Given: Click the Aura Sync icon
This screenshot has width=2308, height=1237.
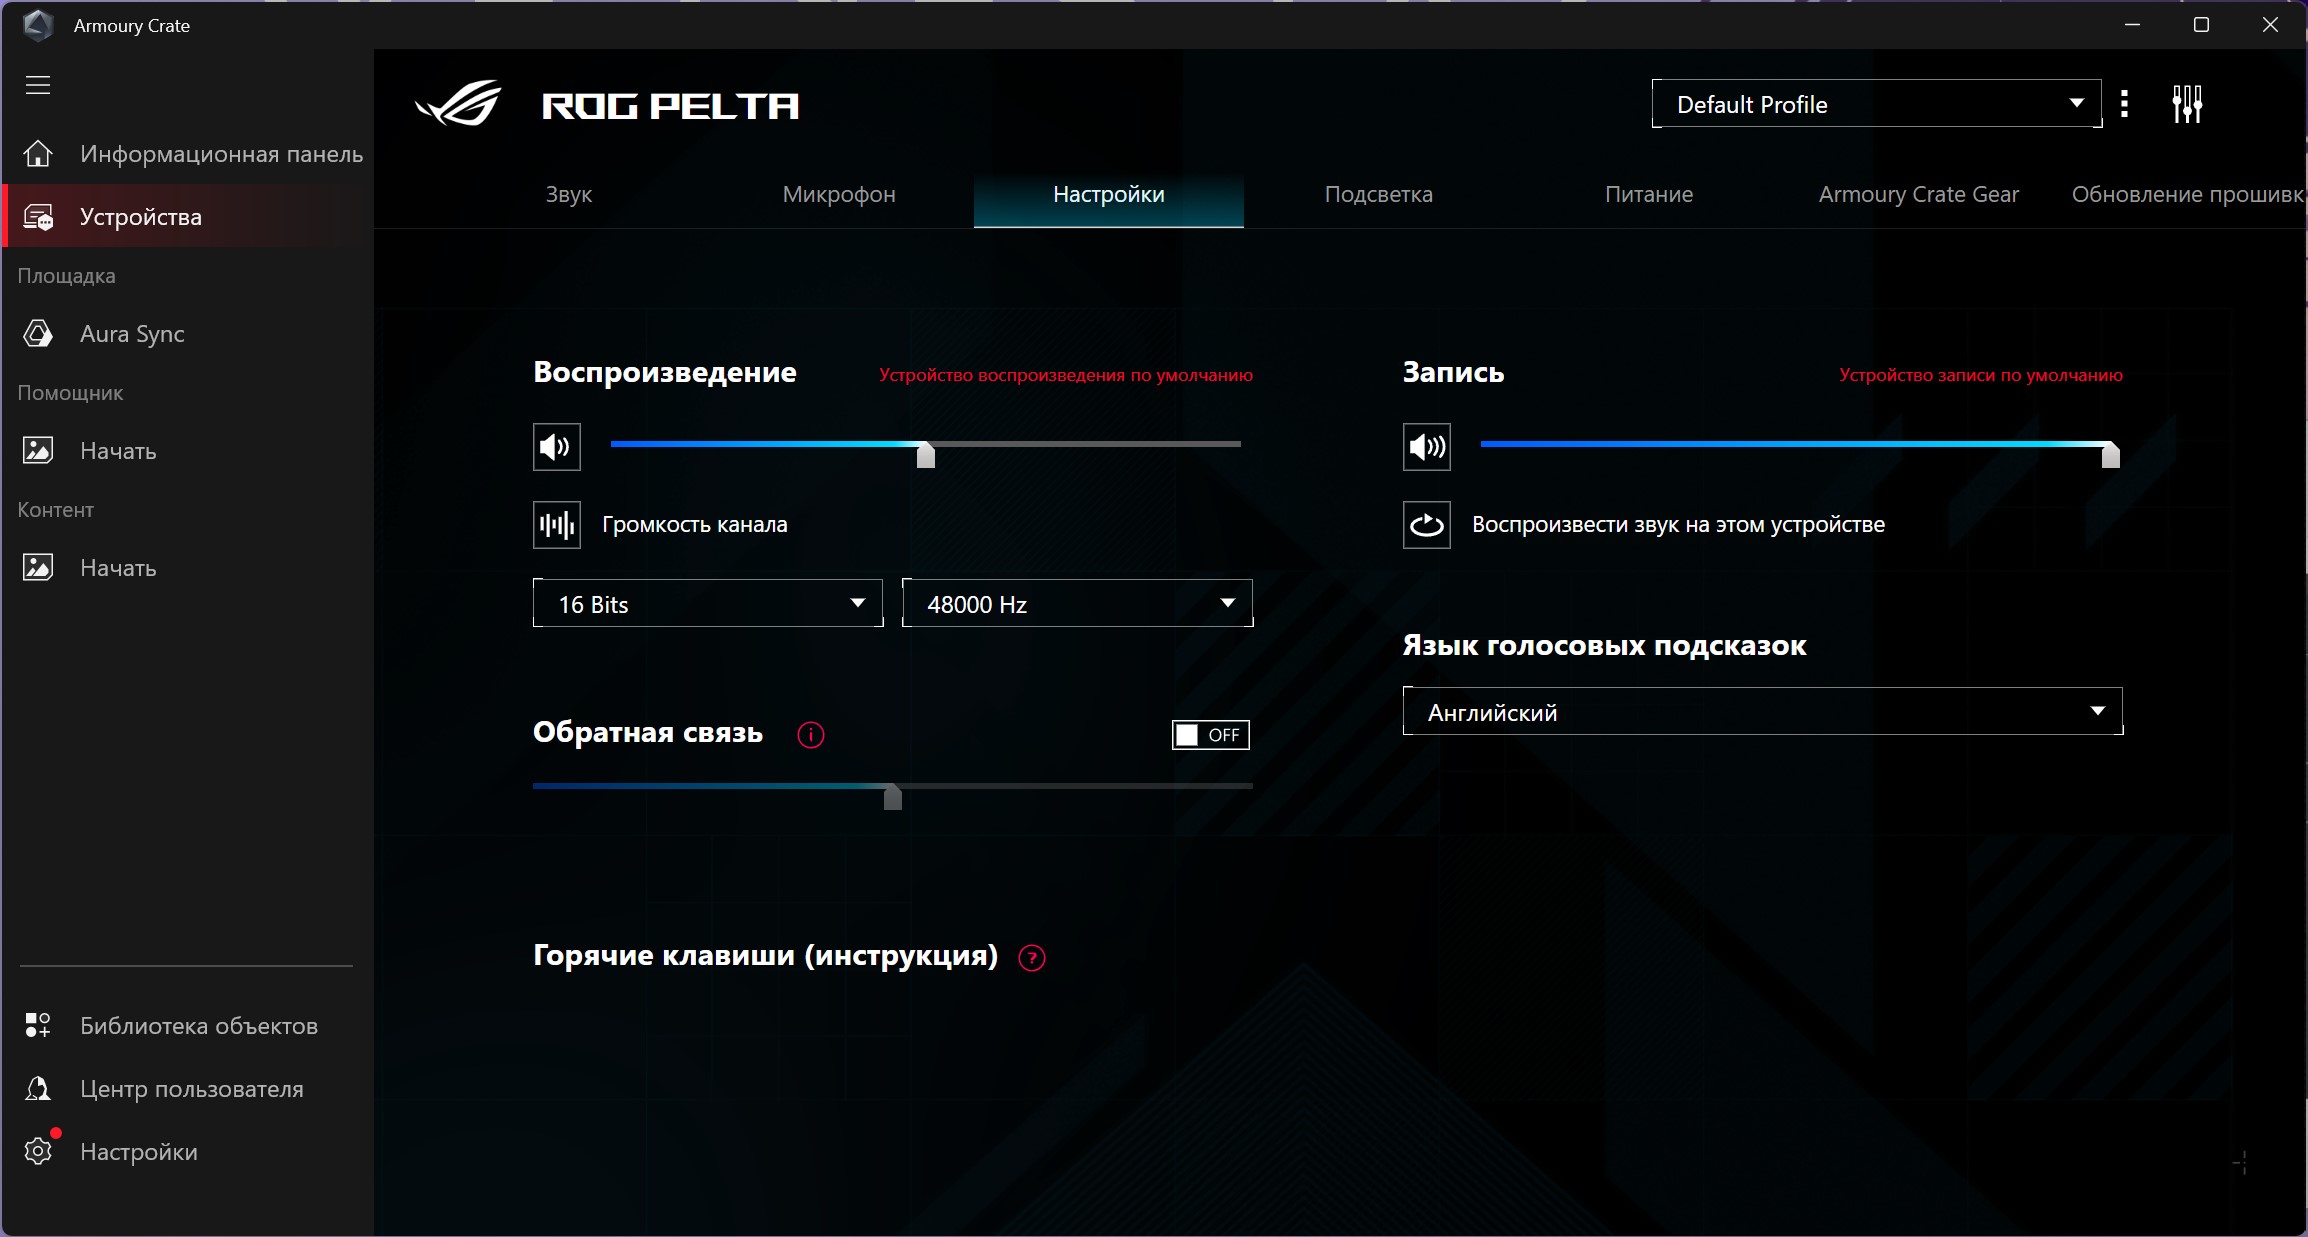Looking at the screenshot, I should tap(38, 334).
